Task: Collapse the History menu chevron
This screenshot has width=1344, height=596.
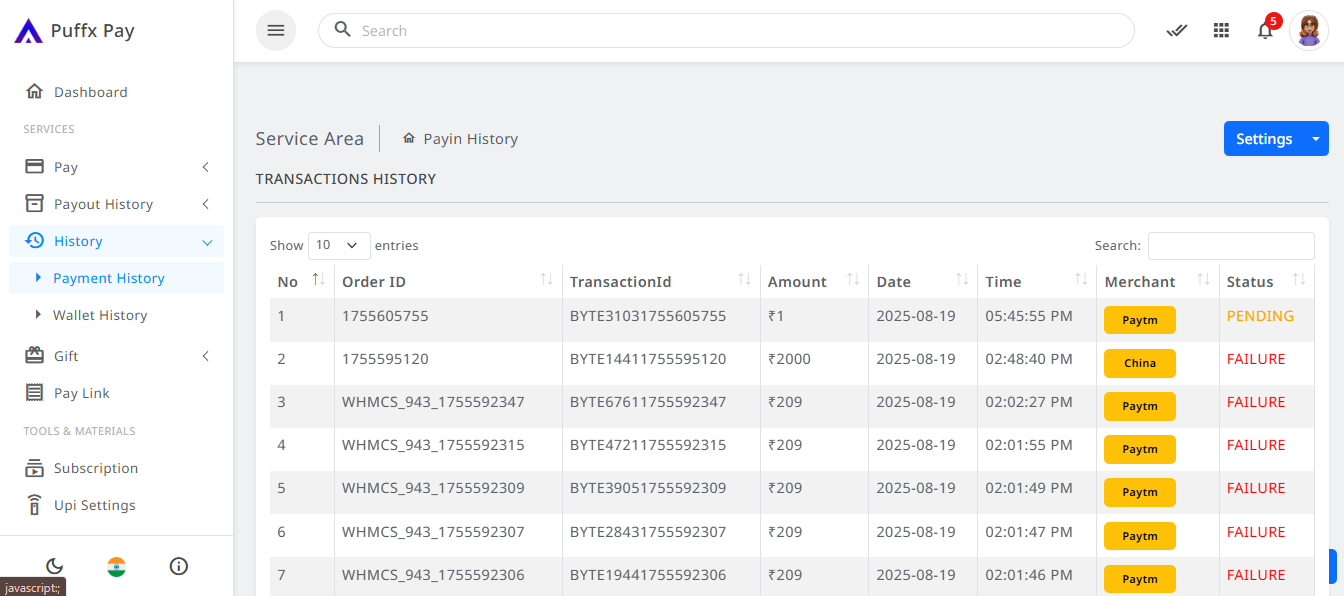Action: point(207,241)
